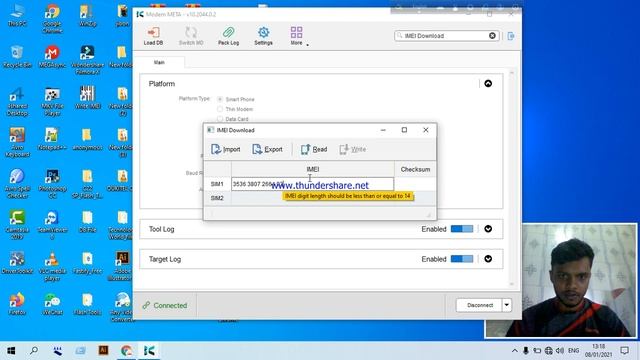
Task: Close the IMEI Download dialog
Action: (x=426, y=130)
